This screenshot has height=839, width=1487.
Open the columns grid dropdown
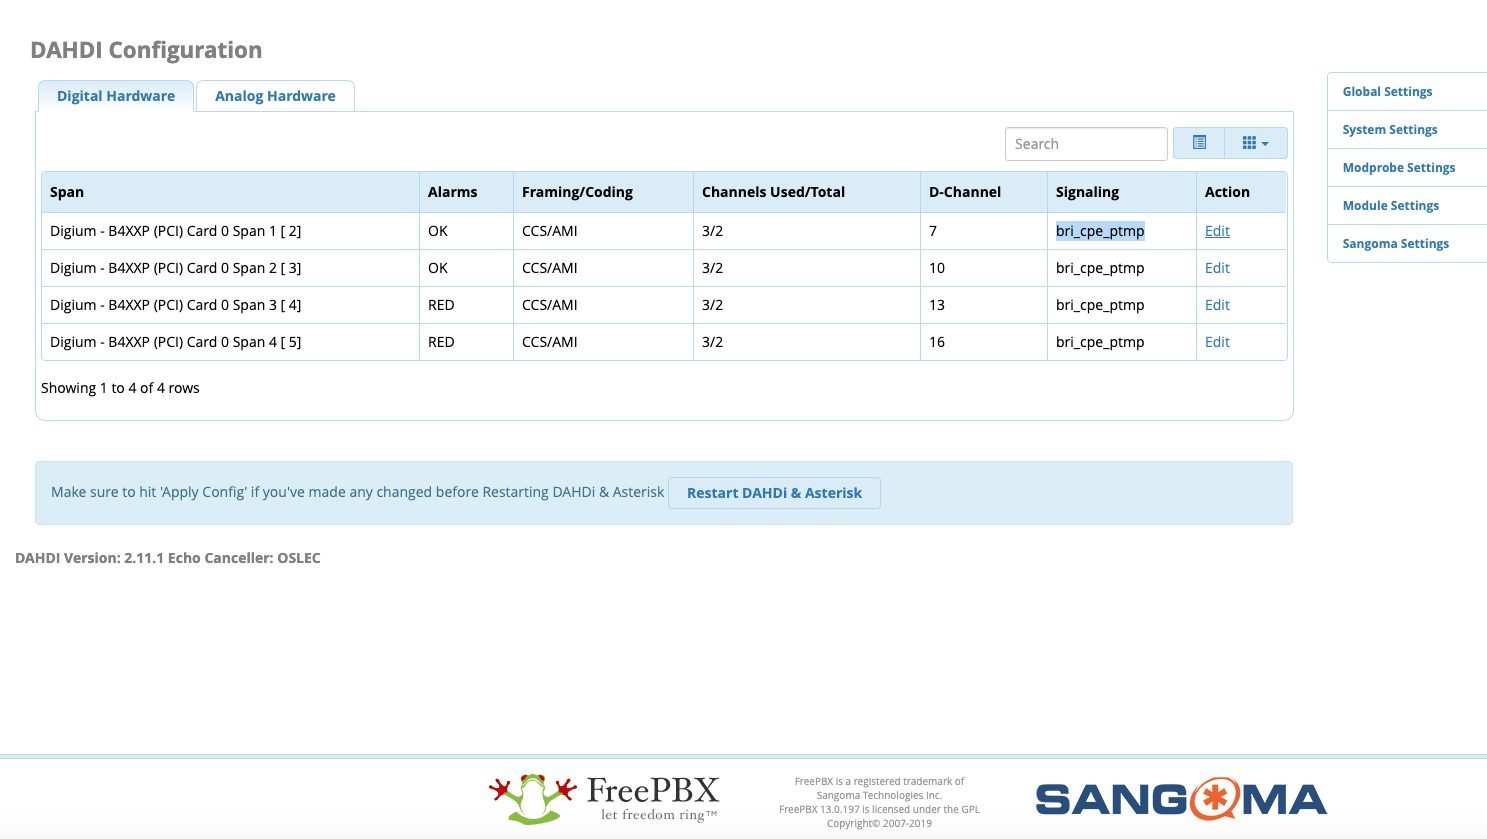click(x=1255, y=143)
